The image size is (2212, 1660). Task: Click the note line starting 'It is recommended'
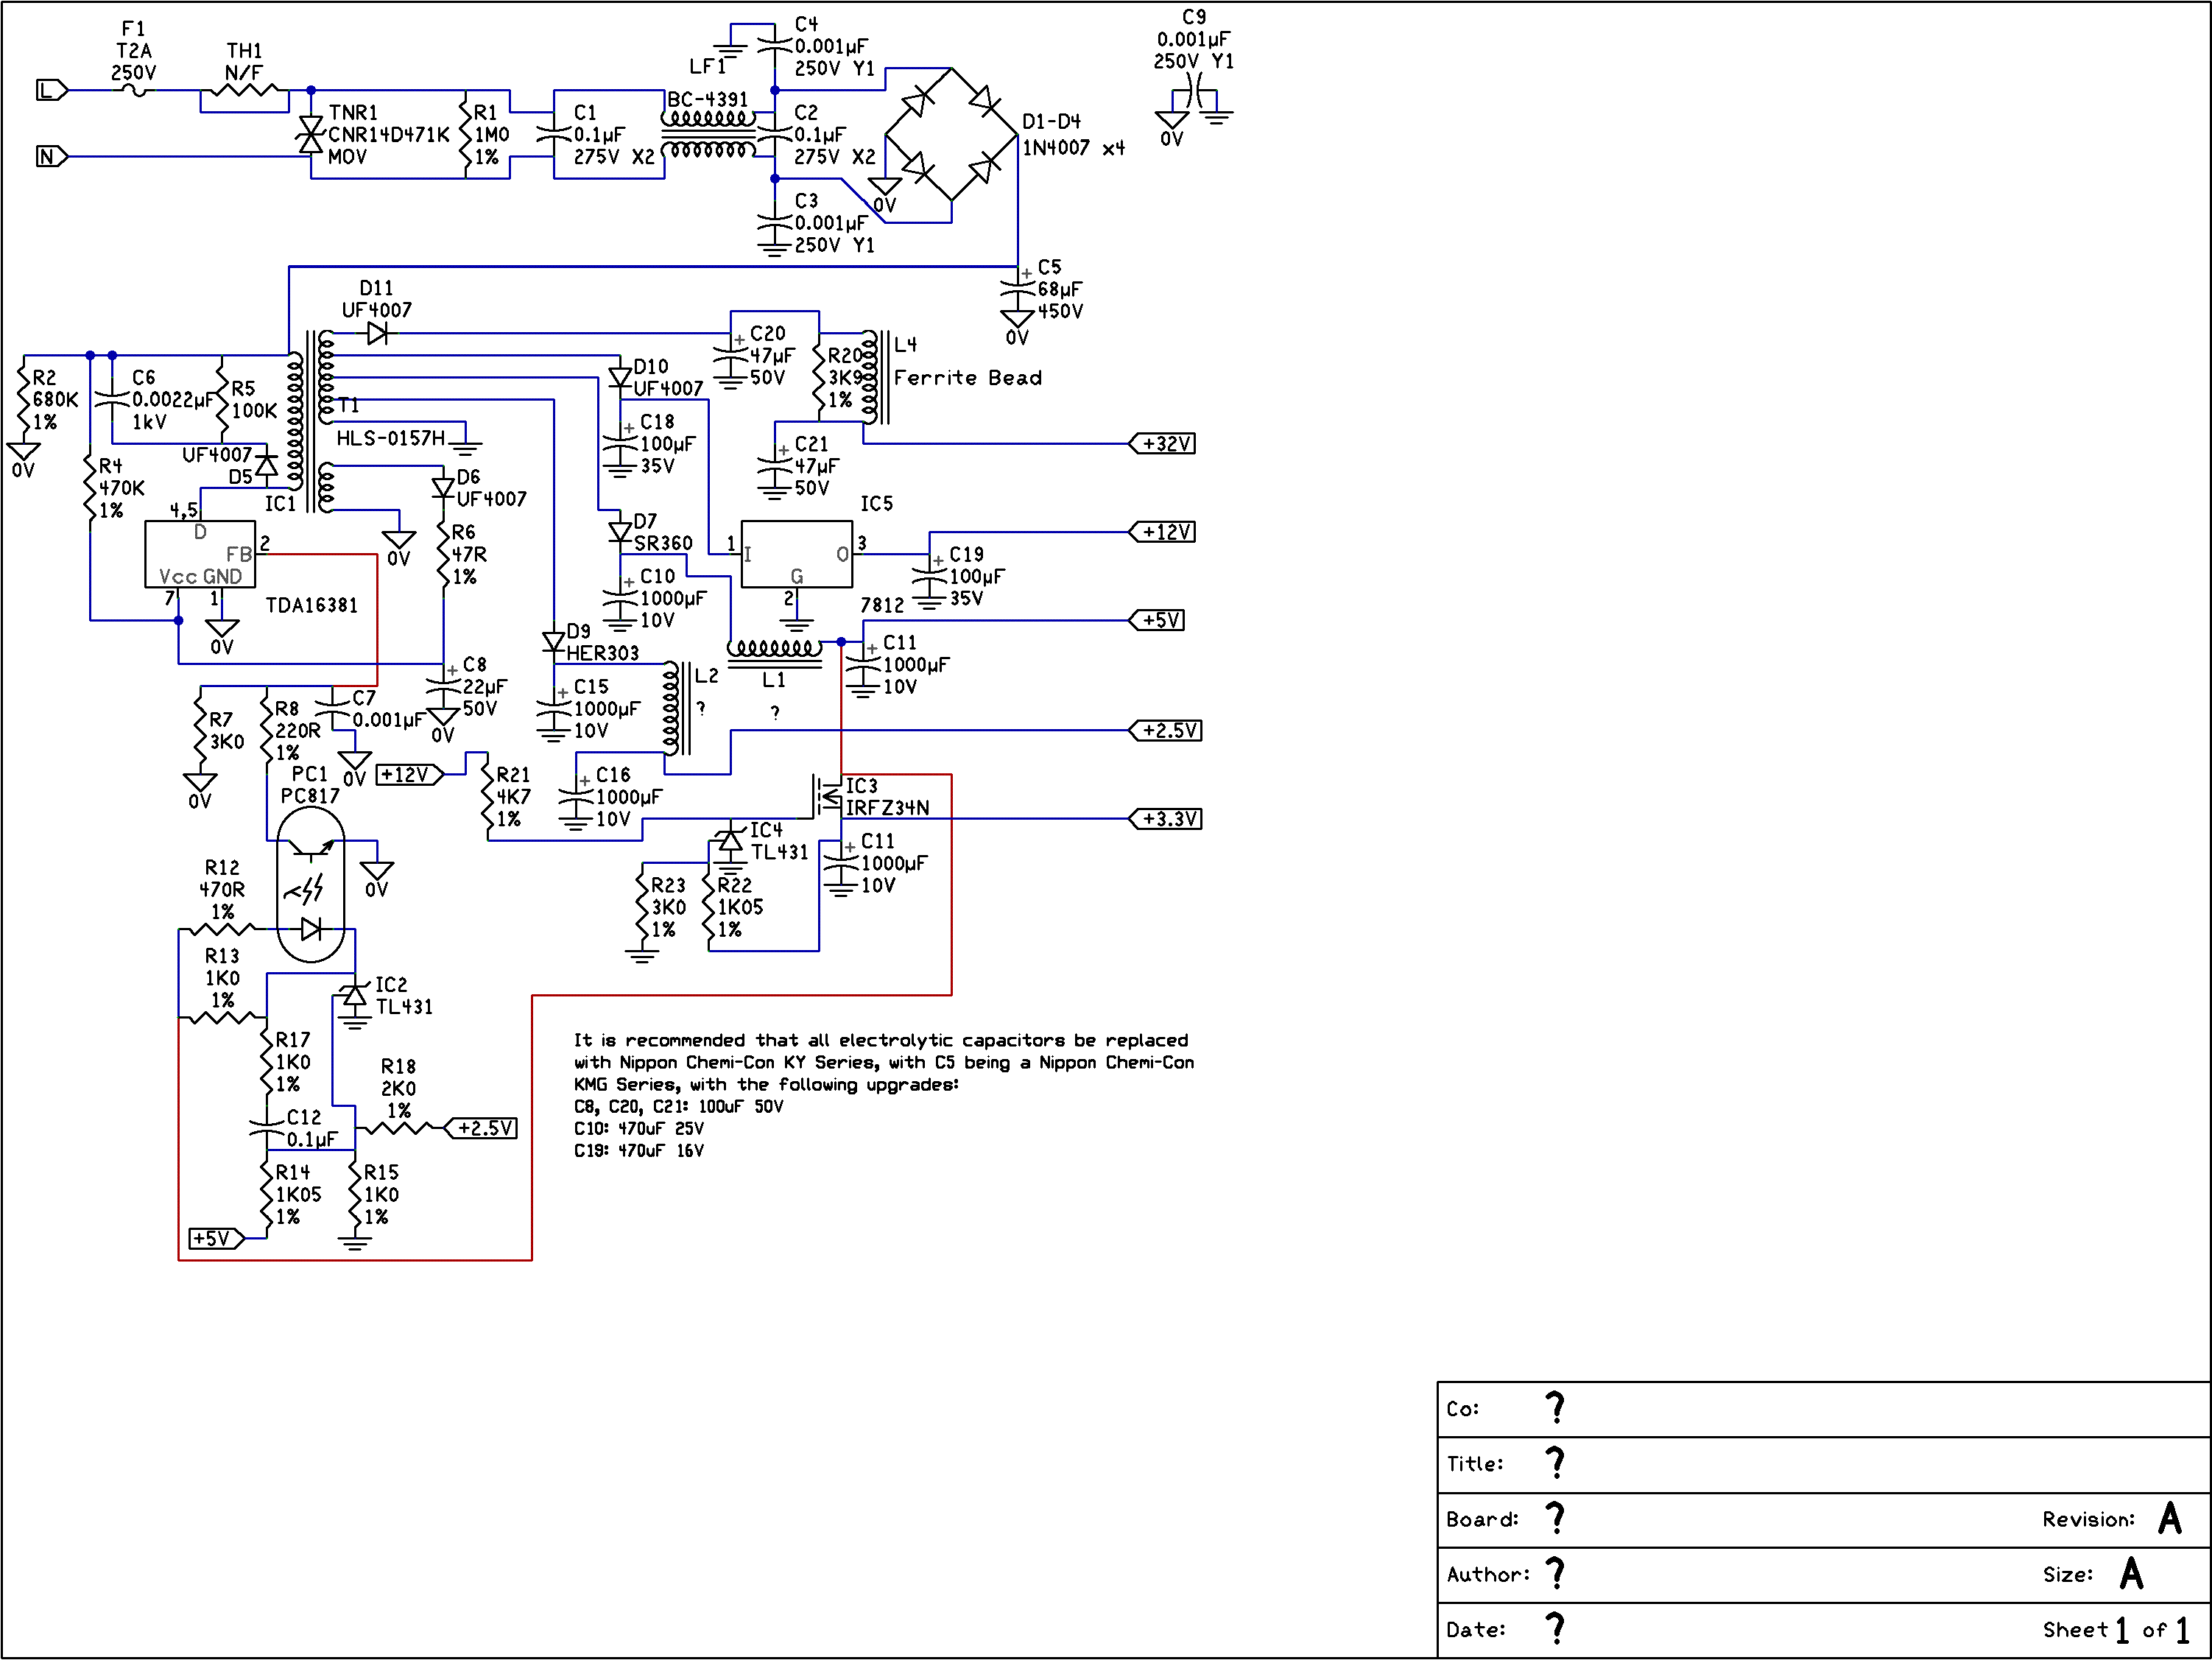click(x=881, y=1040)
